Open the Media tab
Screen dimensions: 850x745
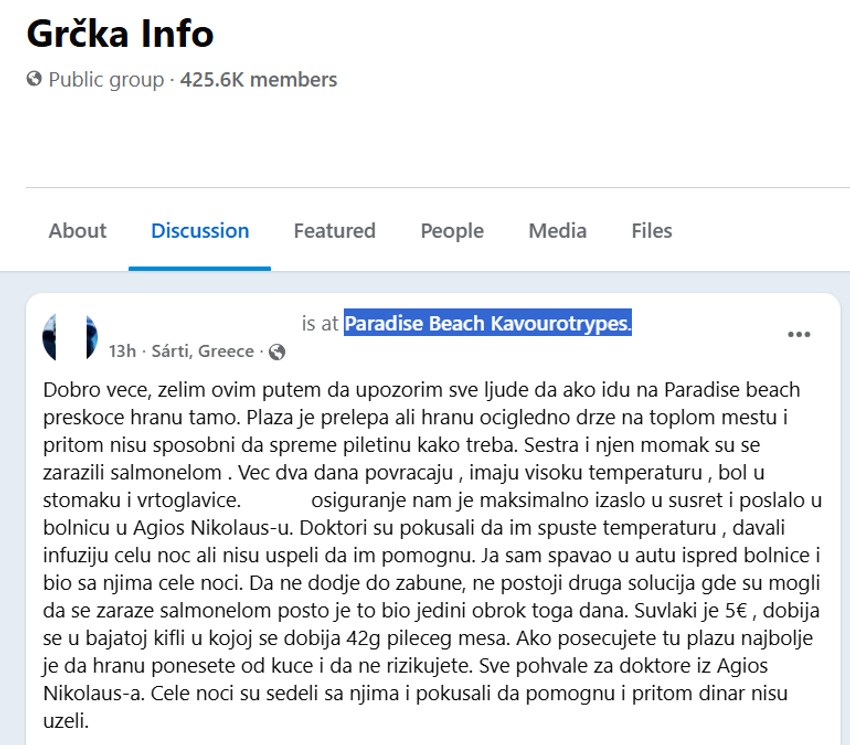click(x=559, y=230)
